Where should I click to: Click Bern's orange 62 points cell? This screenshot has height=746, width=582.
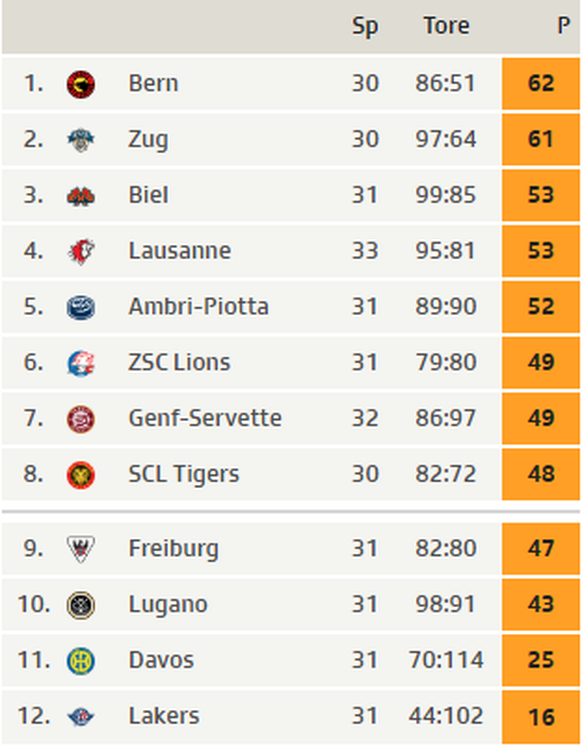pyautogui.click(x=541, y=84)
